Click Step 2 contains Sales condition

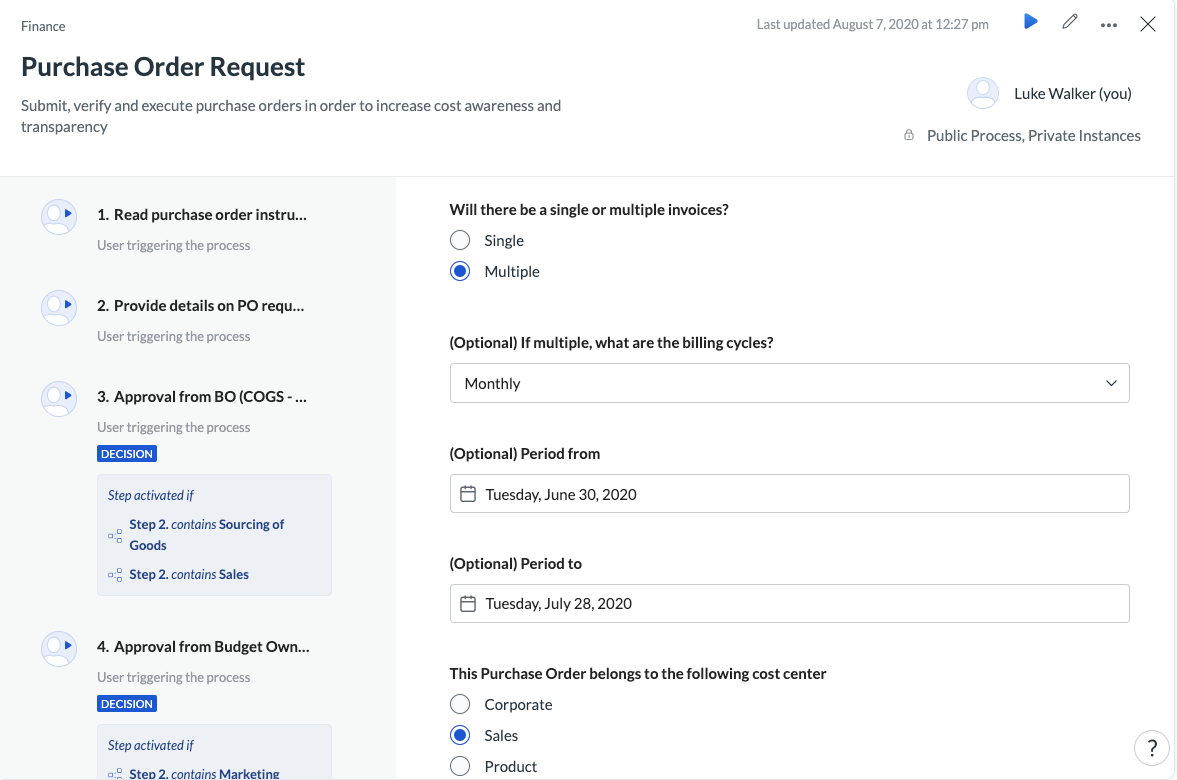click(x=189, y=574)
